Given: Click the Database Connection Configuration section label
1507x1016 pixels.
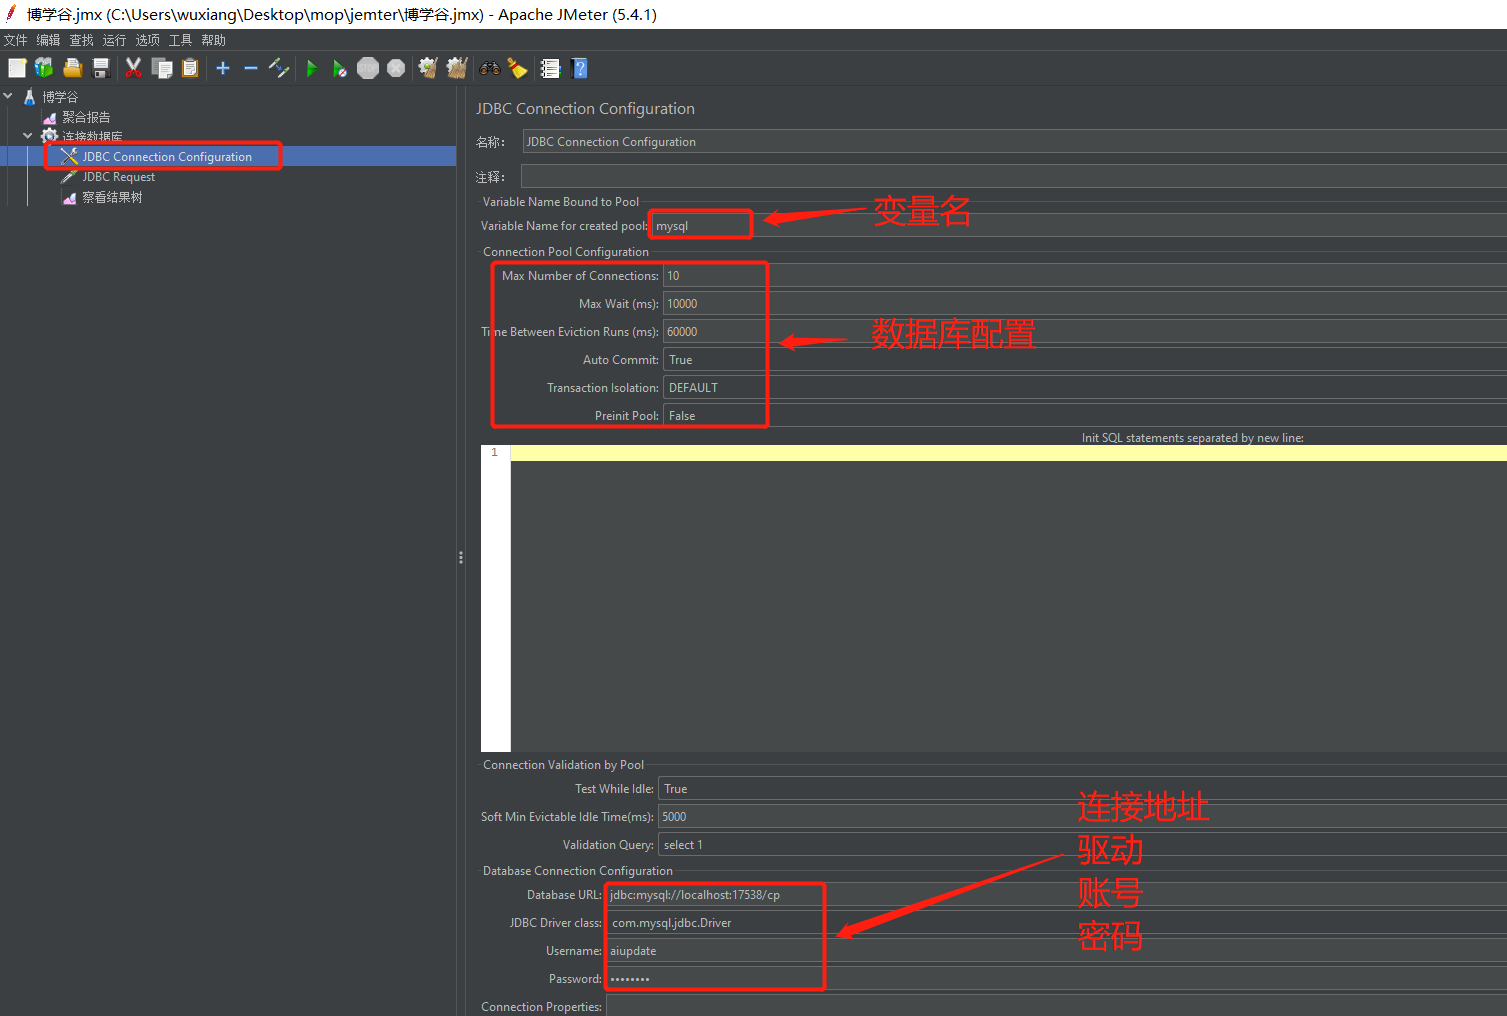Looking at the screenshot, I should point(578,871).
